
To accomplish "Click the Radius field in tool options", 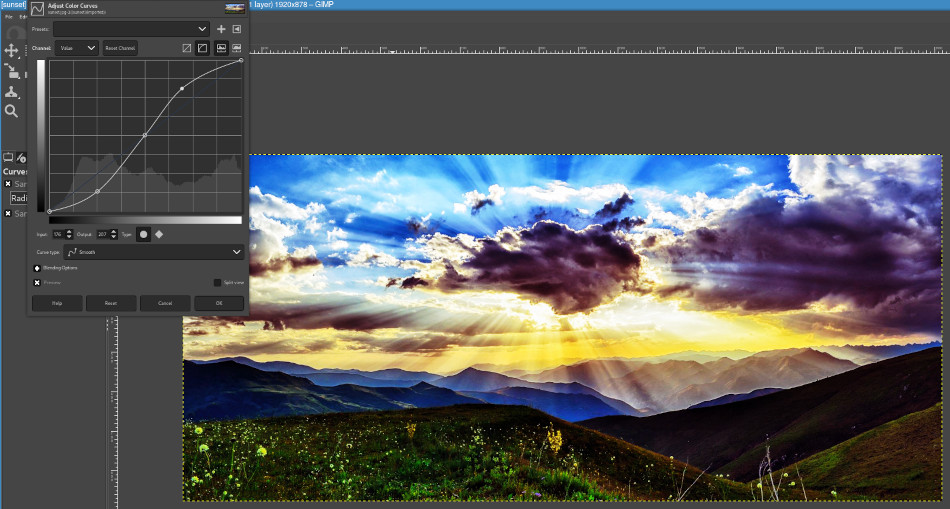I will [x=18, y=198].
